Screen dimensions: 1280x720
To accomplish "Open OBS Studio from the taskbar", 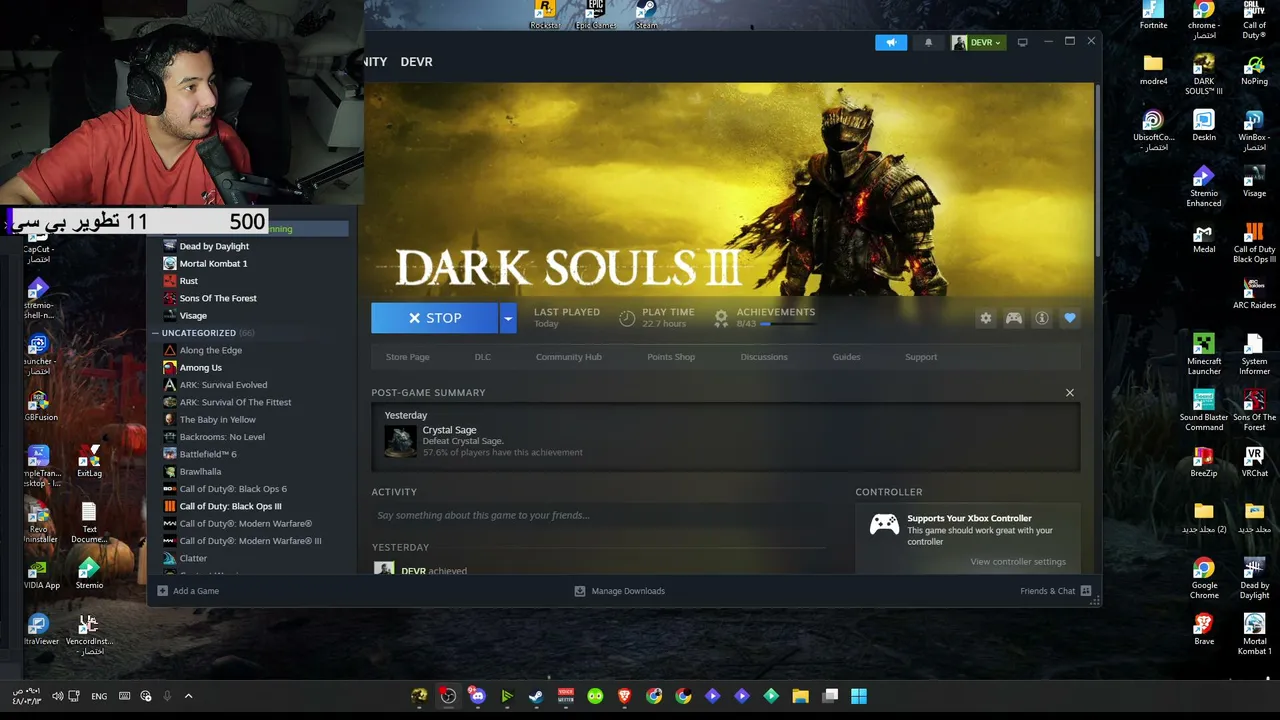I will point(448,696).
